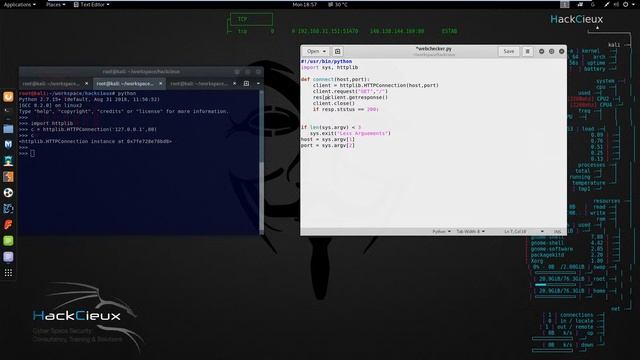Click the shebang line in editor

point(326,61)
